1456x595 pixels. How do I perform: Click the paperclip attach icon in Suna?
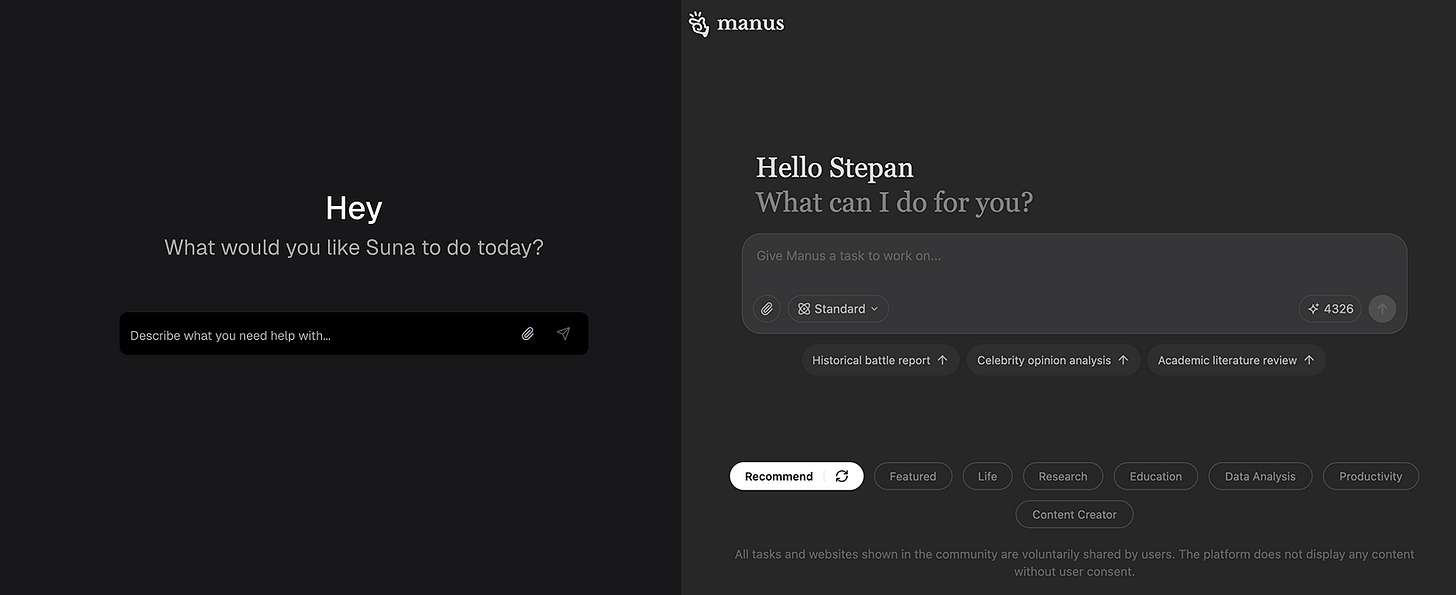[528, 334]
